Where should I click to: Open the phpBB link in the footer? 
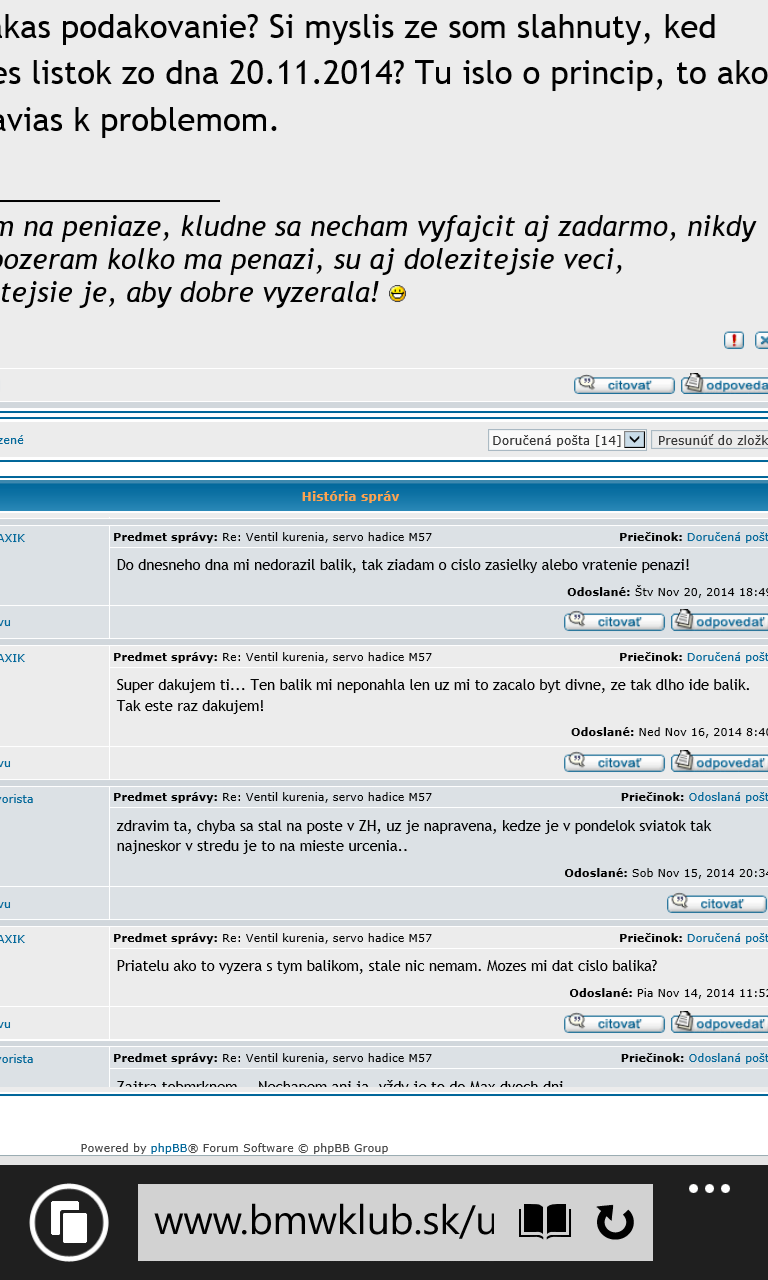point(168,1148)
